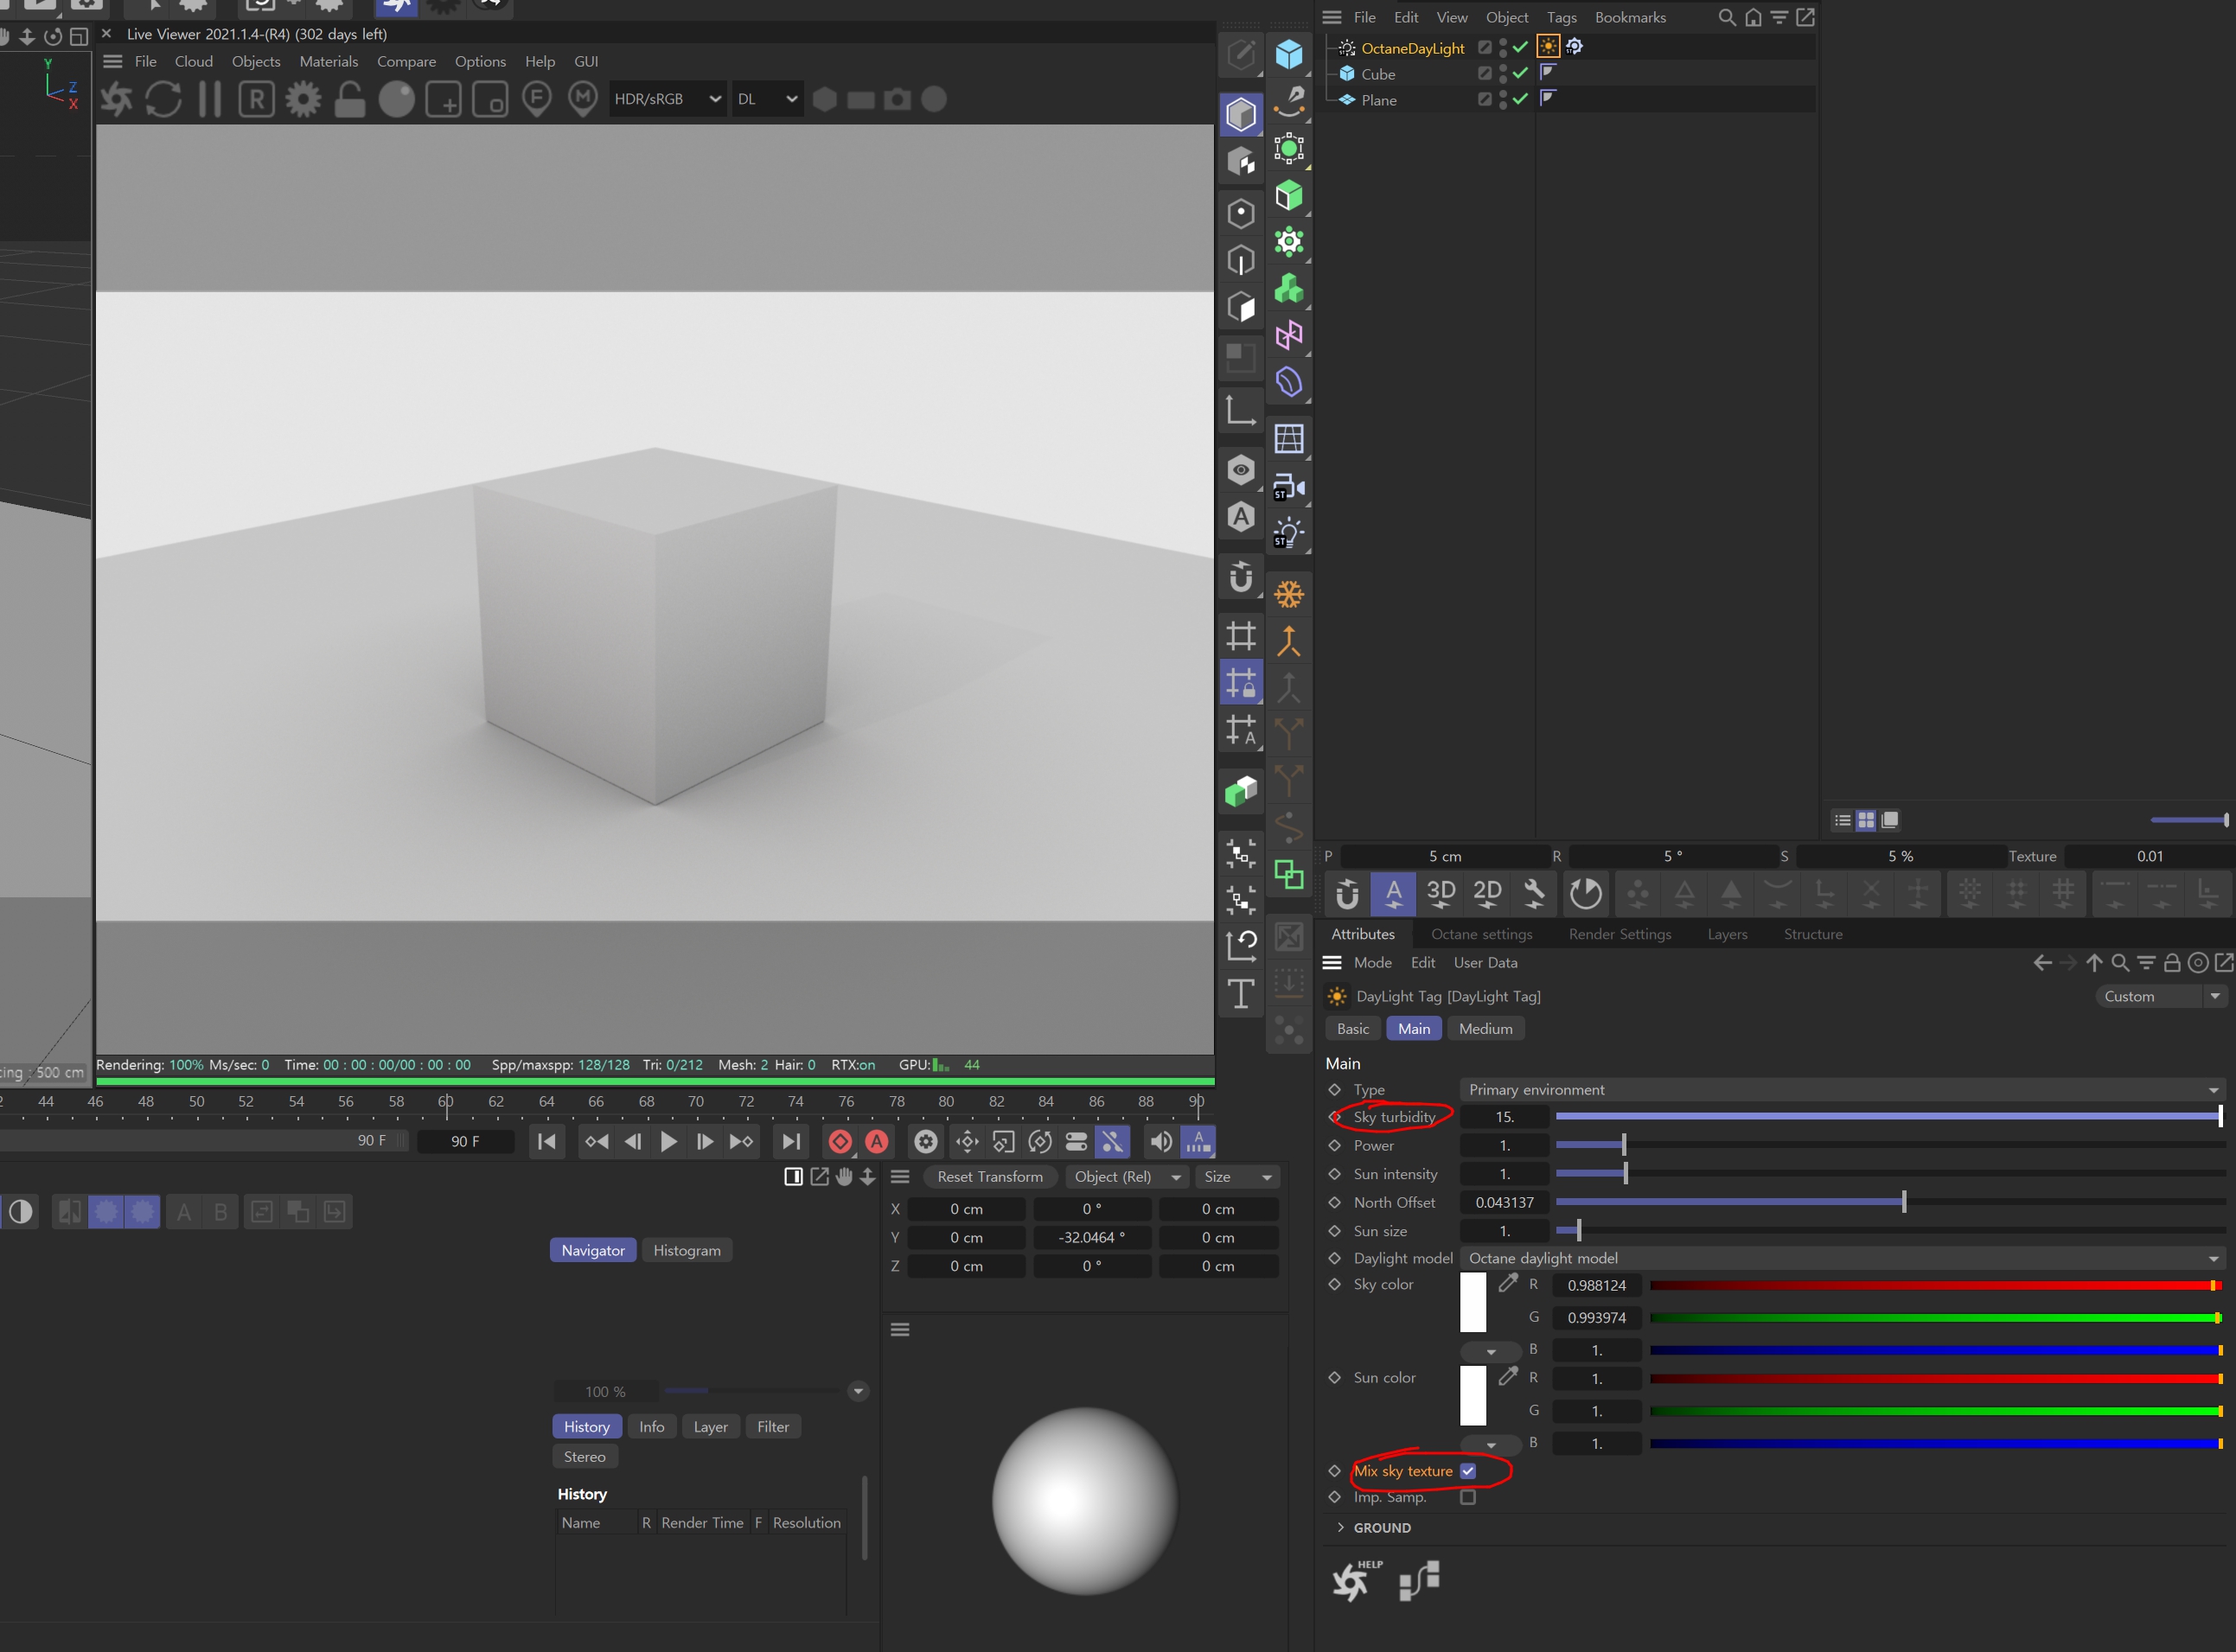The height and width of the screenshot is (1652, 2236).
Task: Click the Octane help logo icon
Action: tap(1356, 1580)
